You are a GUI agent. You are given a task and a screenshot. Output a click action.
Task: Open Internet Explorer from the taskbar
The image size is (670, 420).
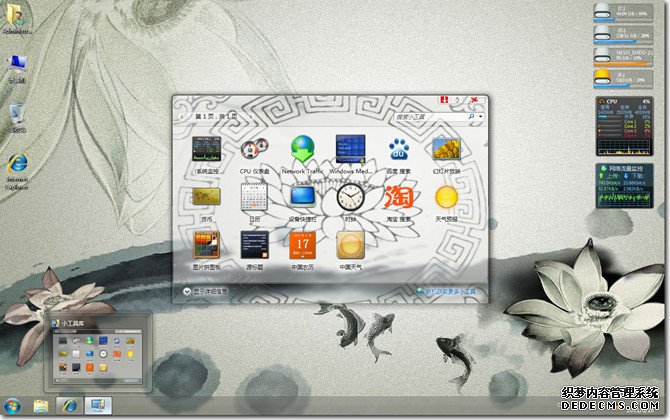point(69,406)
